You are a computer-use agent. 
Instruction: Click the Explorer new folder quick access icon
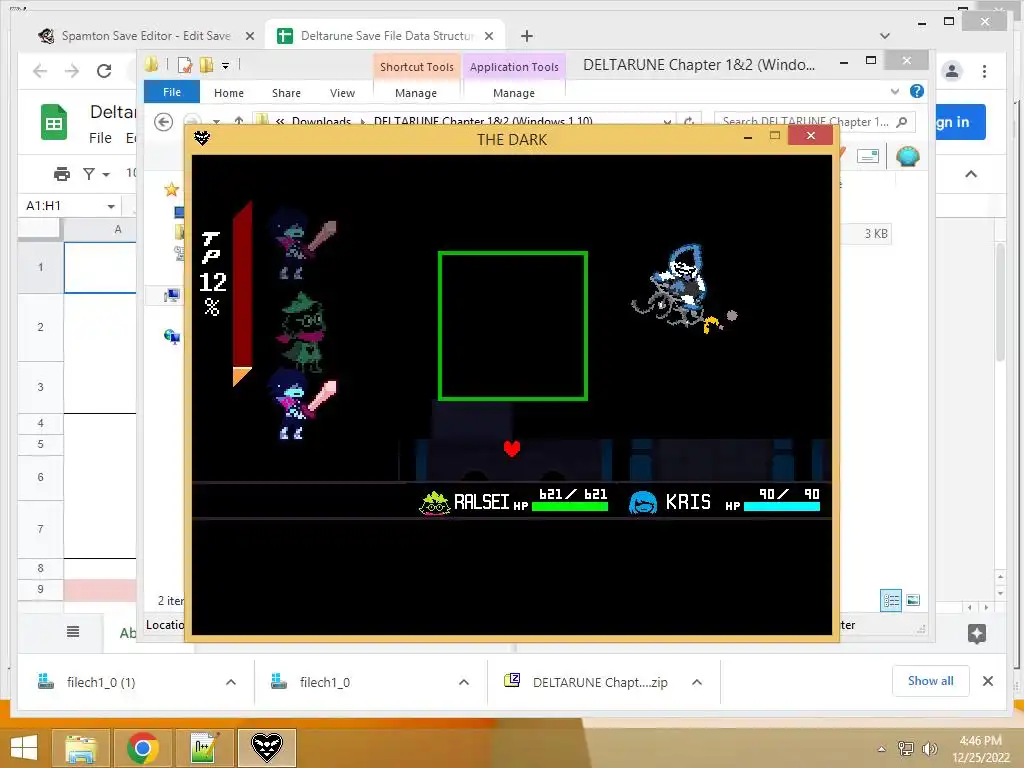point(206,65)
